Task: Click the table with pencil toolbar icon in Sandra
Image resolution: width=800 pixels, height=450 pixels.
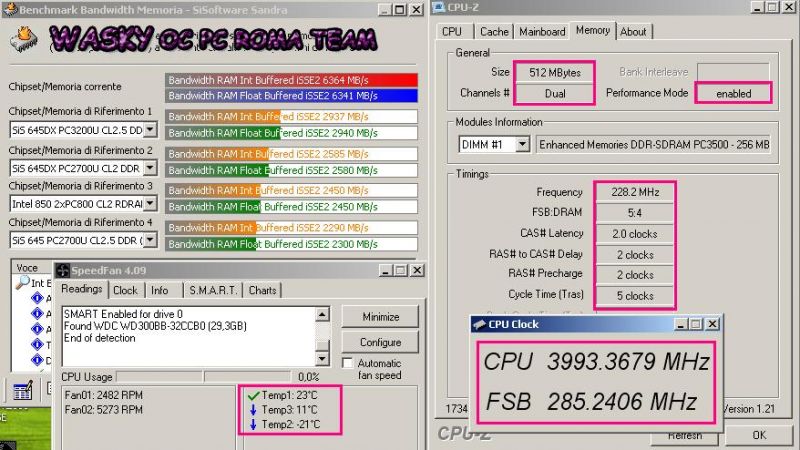Action: pos(22,390)
